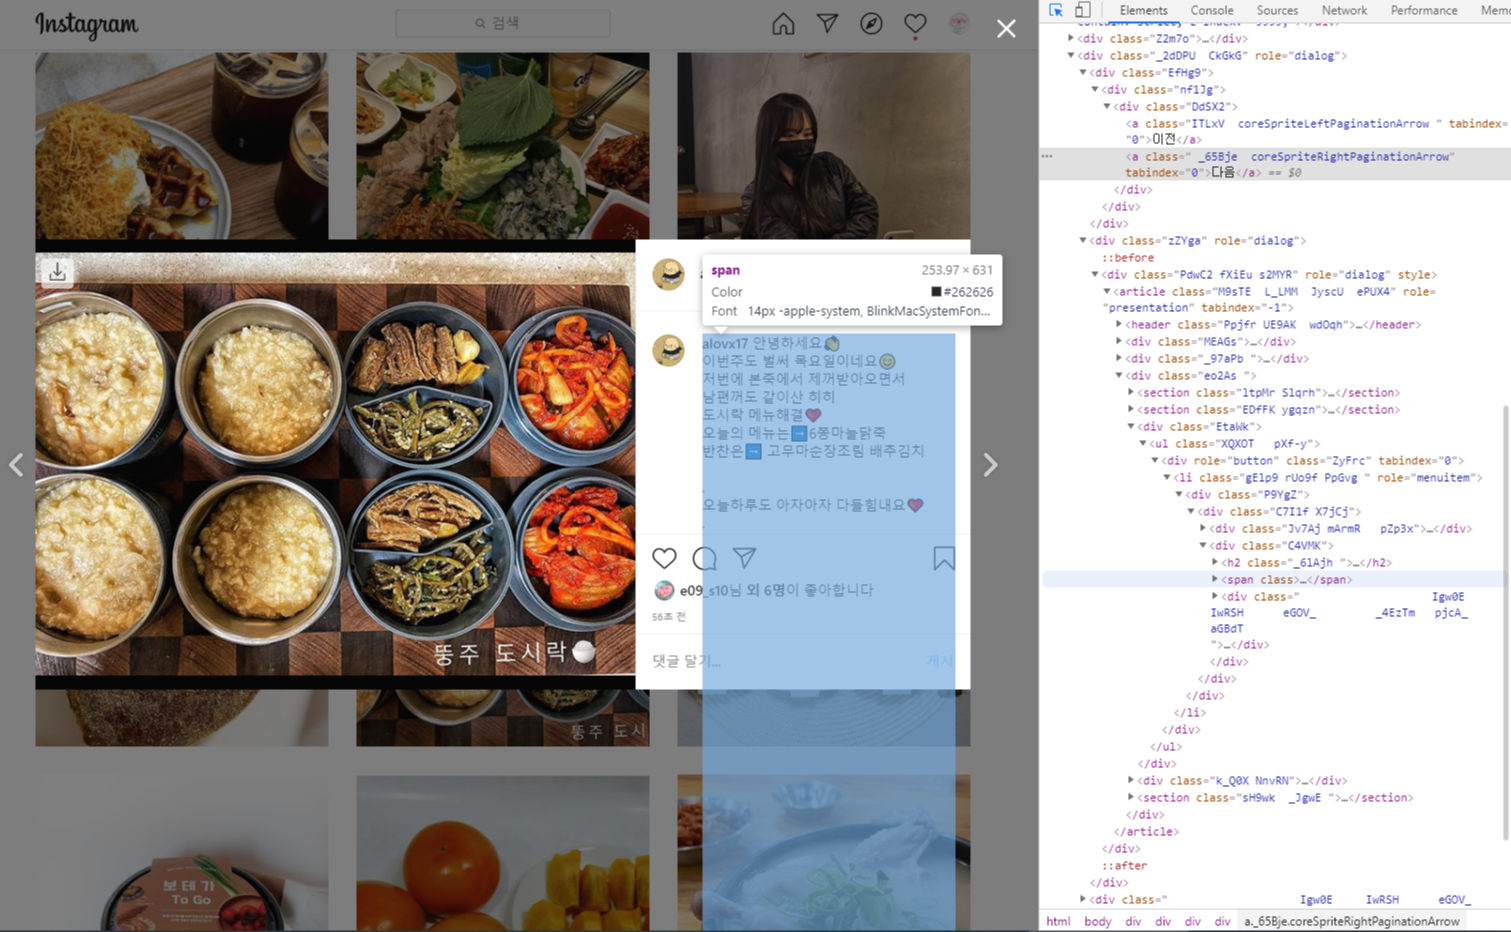Click the alovx17 avatar beside the caption

pos(668,351)
